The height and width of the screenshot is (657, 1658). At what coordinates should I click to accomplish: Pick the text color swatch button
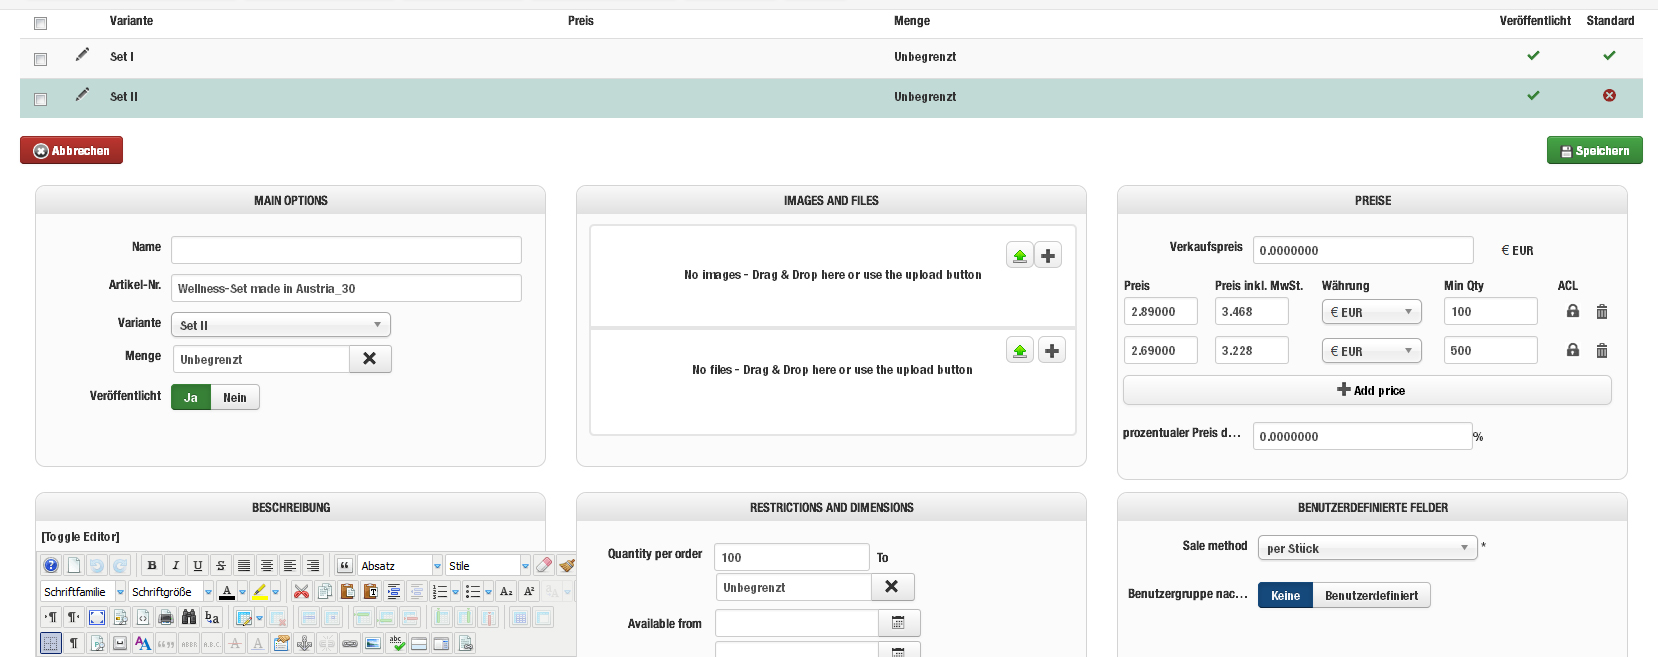[227, 591]
